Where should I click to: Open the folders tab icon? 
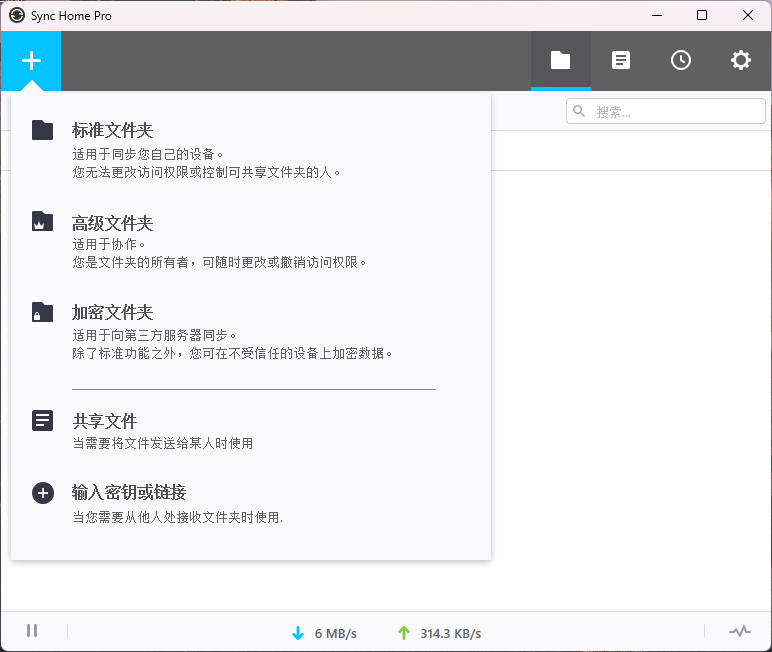(x=560, y=61)
